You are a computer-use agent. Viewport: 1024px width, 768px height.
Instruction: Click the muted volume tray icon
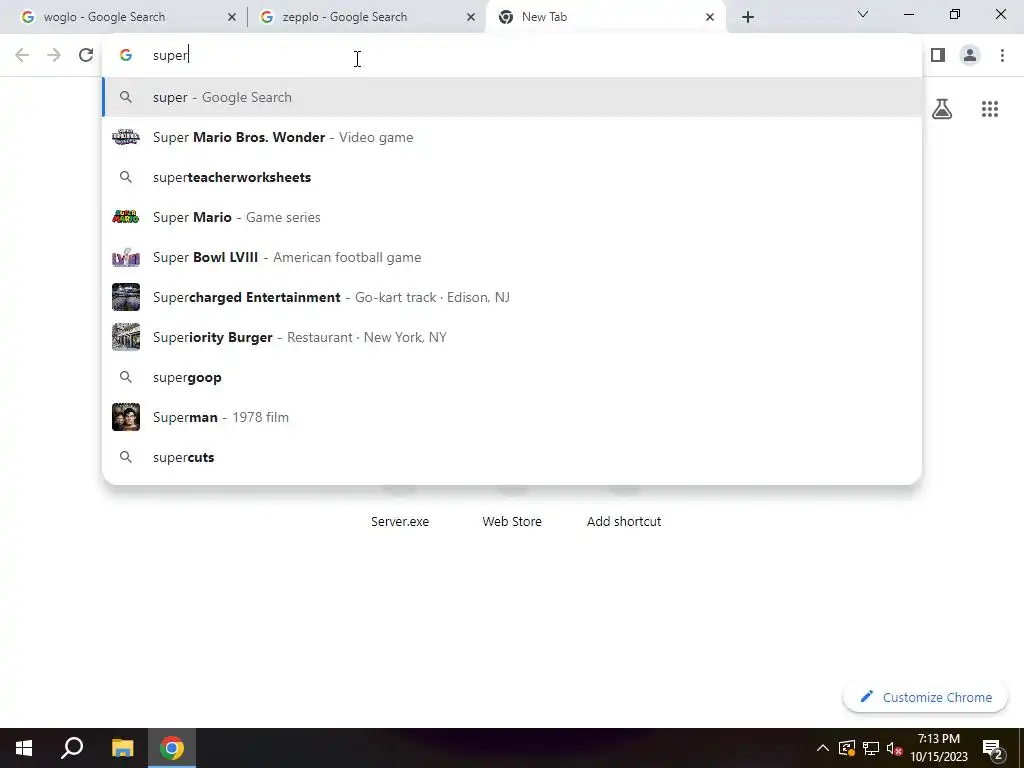pyautogui.click(x=894, y=748)
